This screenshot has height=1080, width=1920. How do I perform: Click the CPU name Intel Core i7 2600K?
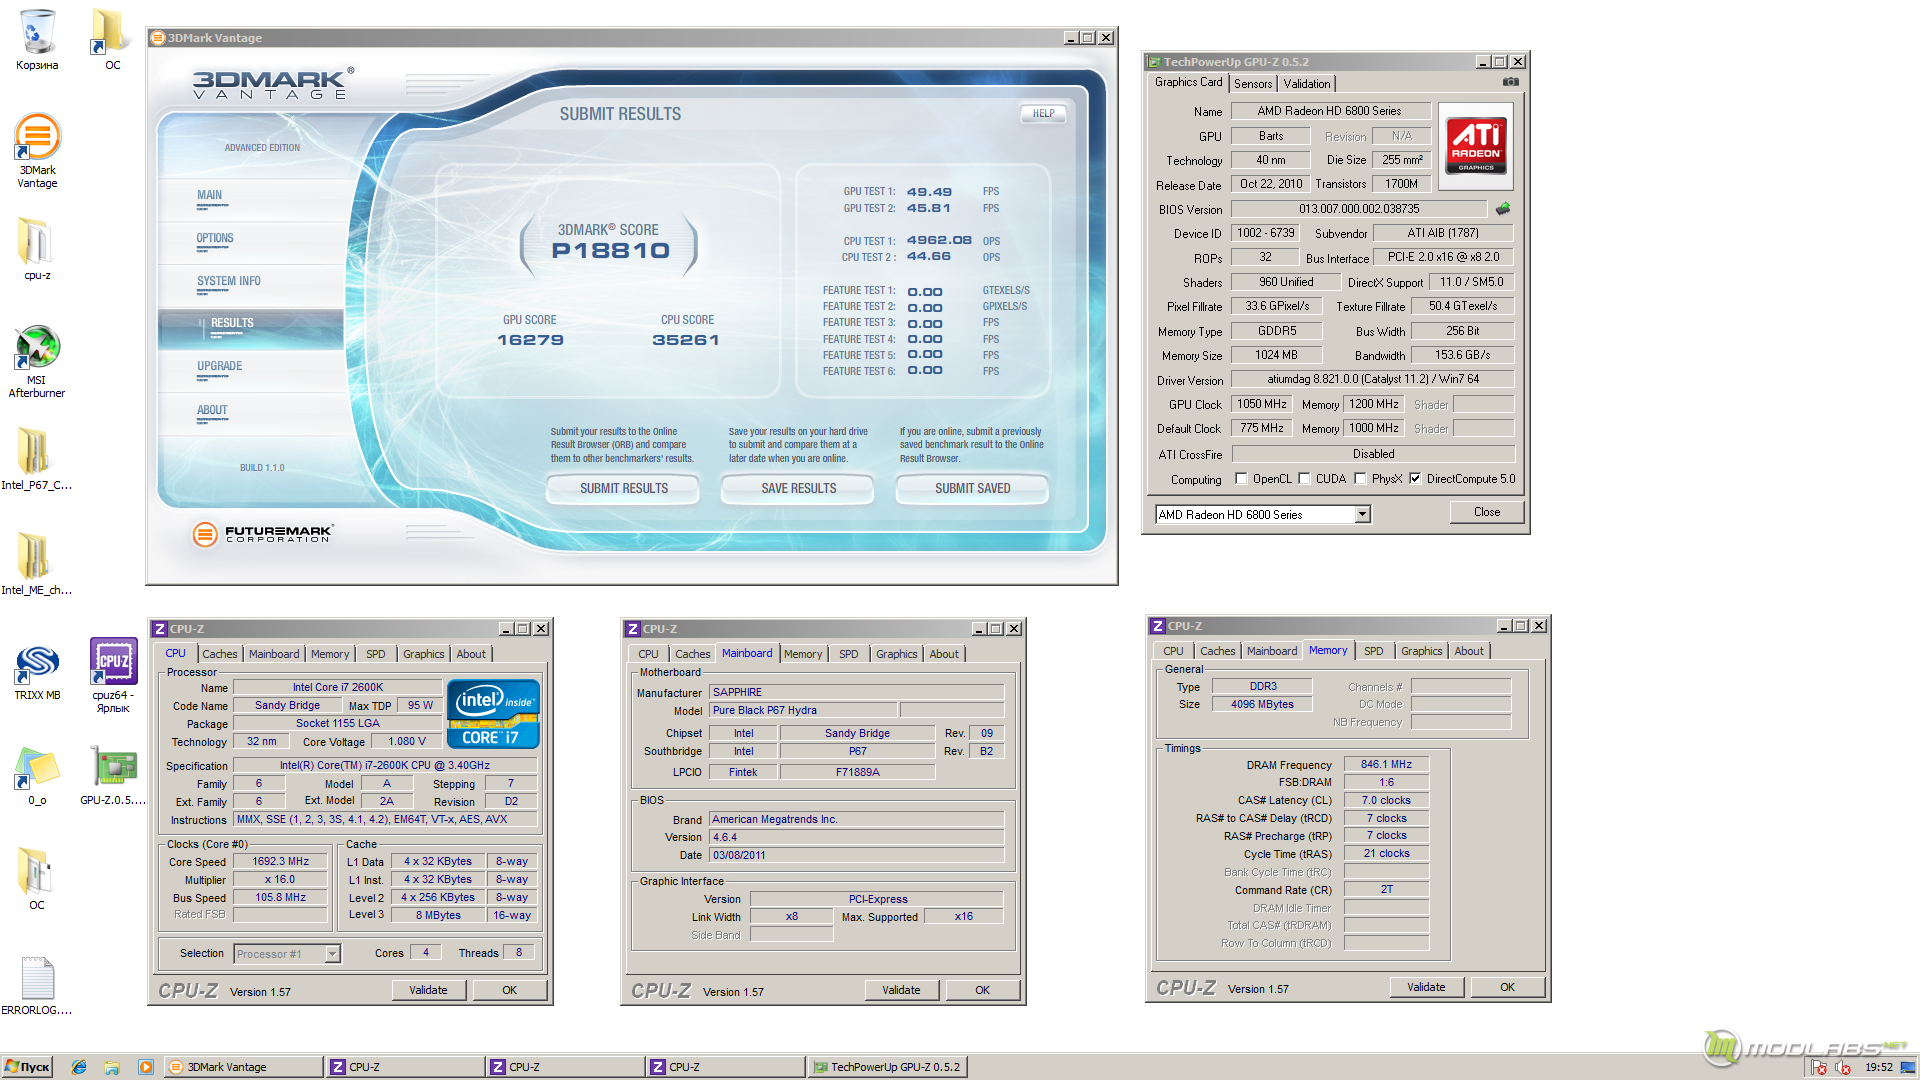click(x=338, y=687)
